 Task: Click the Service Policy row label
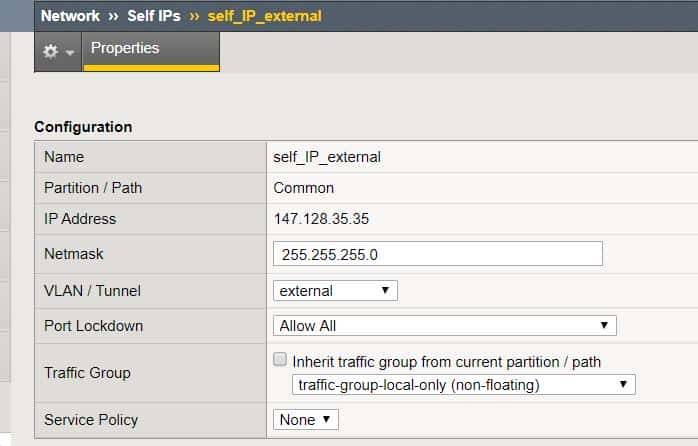91,420
